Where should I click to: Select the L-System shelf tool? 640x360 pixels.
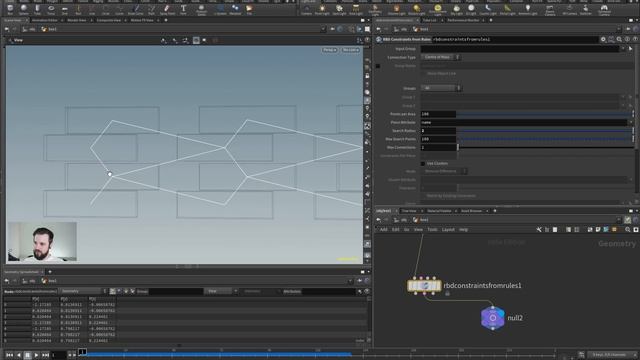220,9
